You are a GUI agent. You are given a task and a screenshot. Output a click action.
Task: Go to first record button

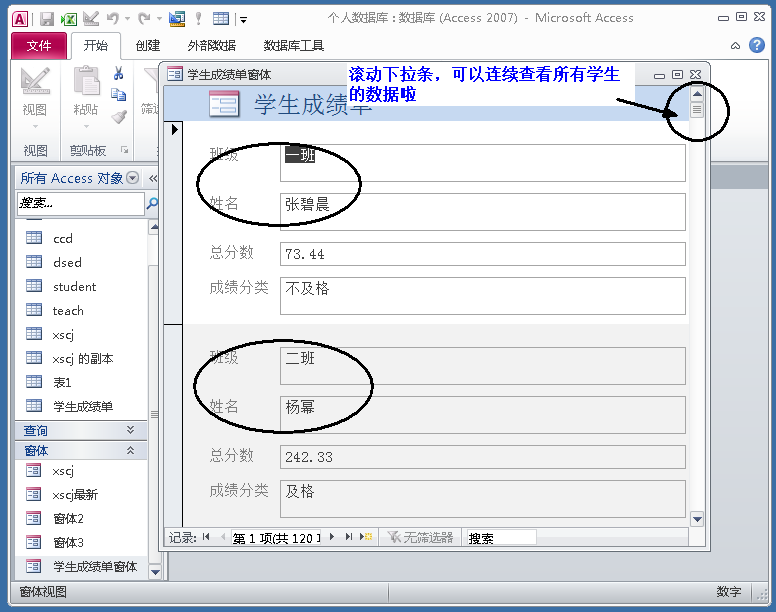(x=206, y=537)
